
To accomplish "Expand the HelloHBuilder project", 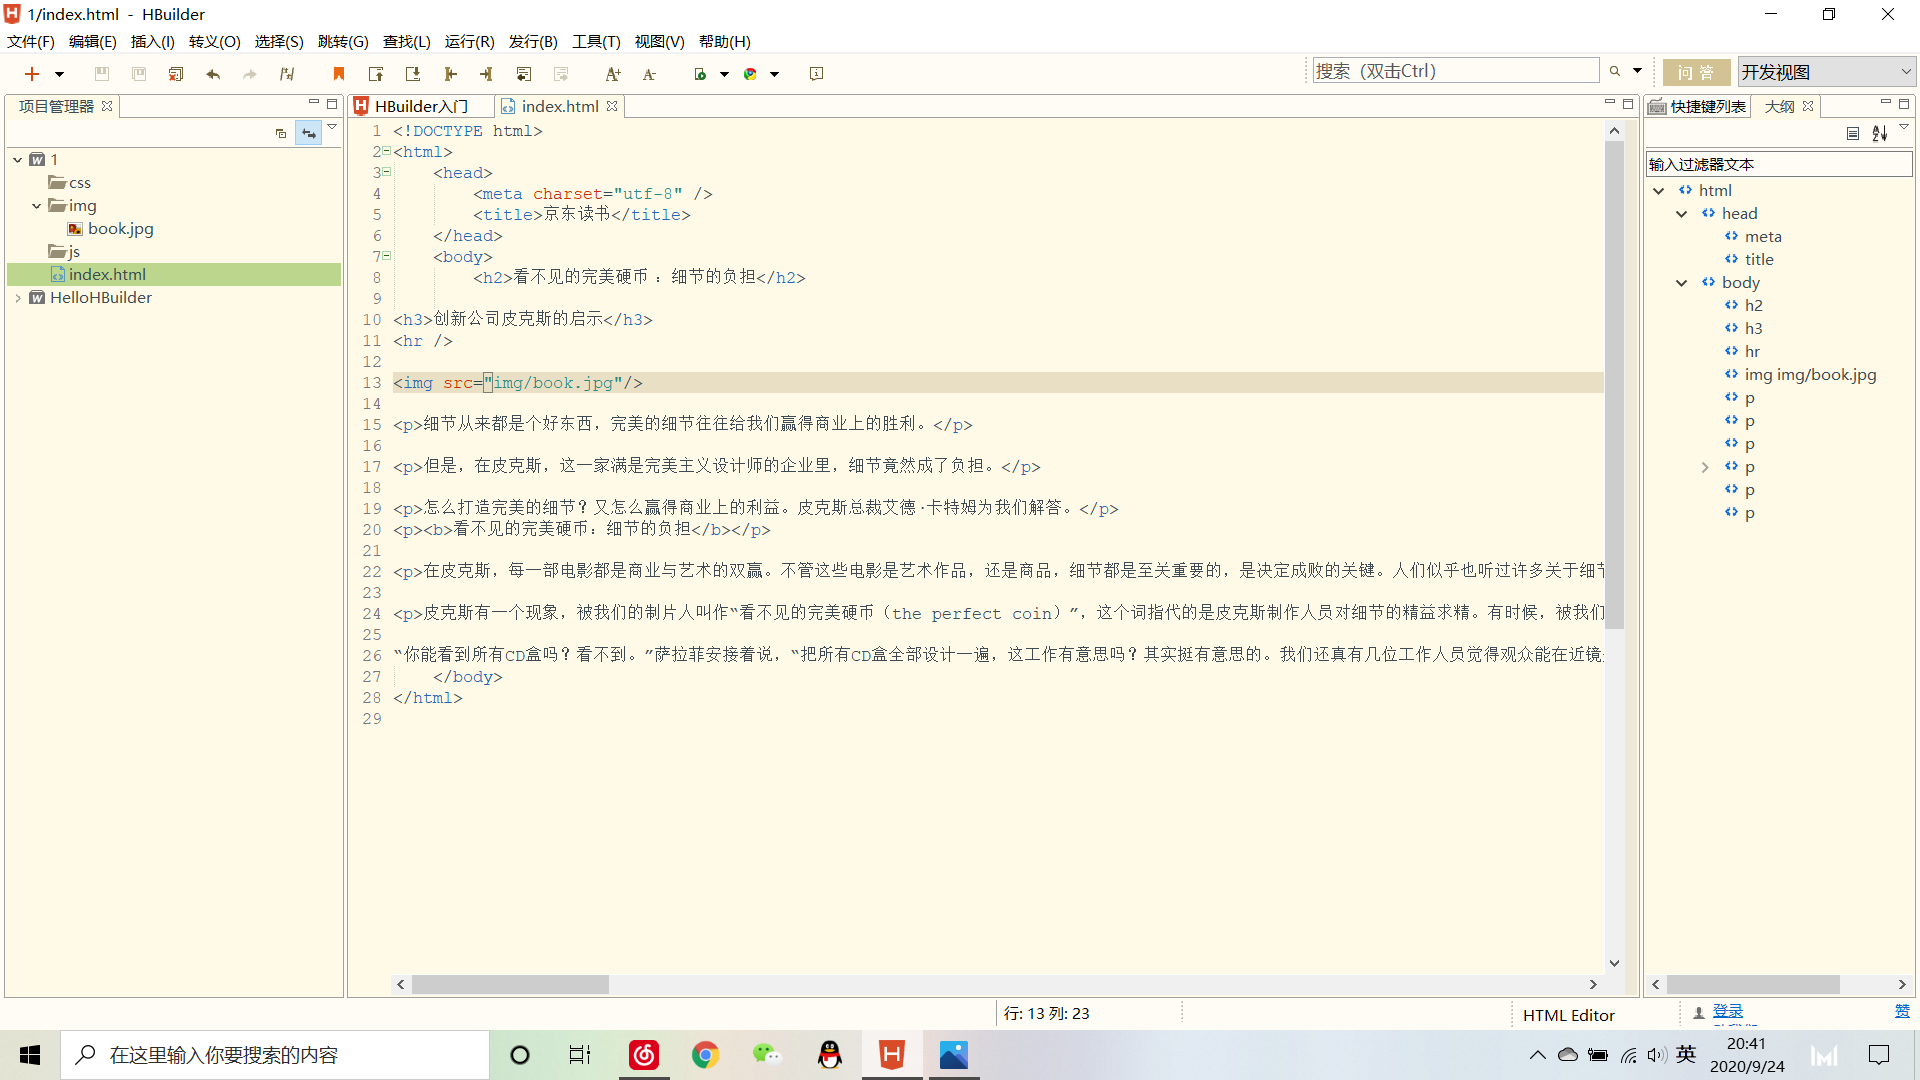I will pos(18,298).
